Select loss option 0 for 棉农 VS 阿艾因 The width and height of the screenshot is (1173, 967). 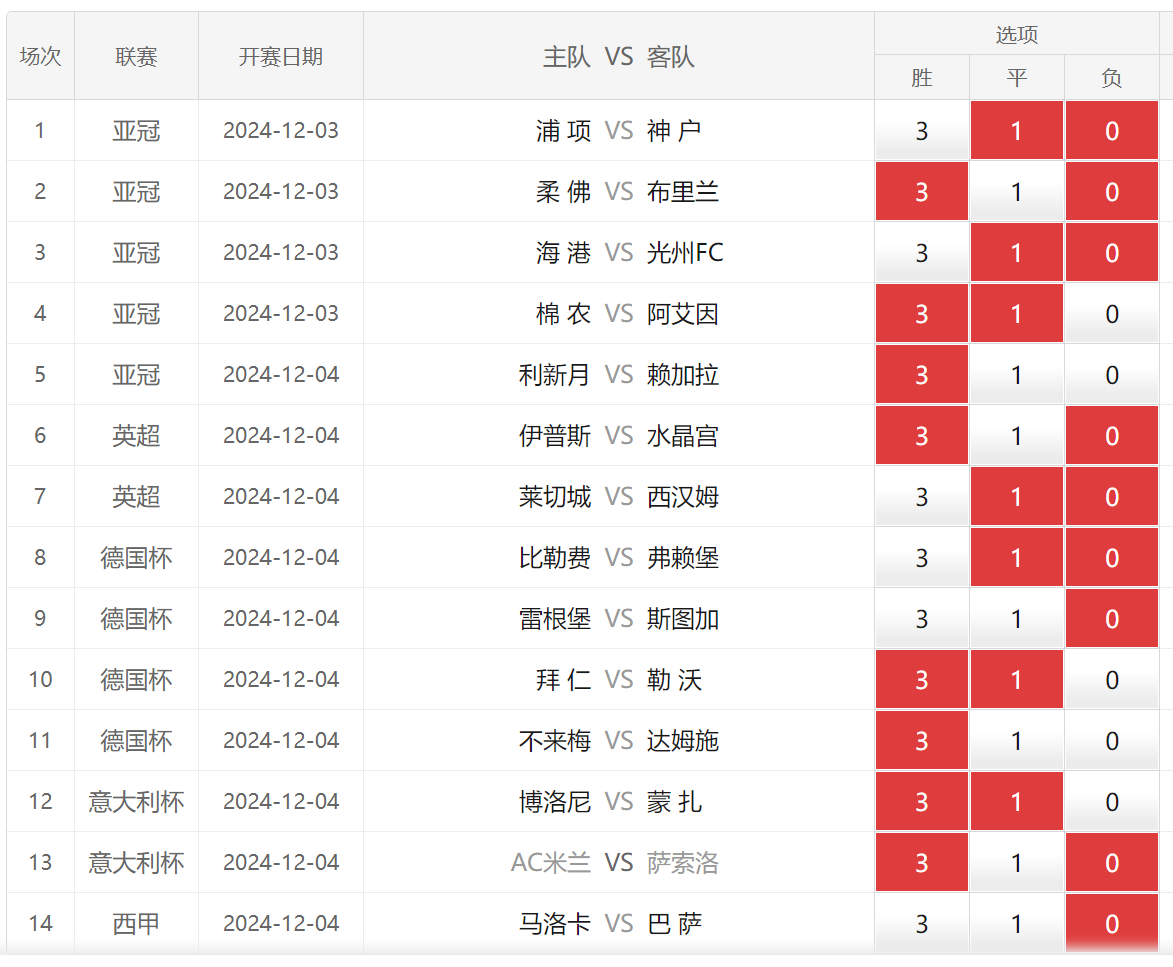coord(1112,314)
